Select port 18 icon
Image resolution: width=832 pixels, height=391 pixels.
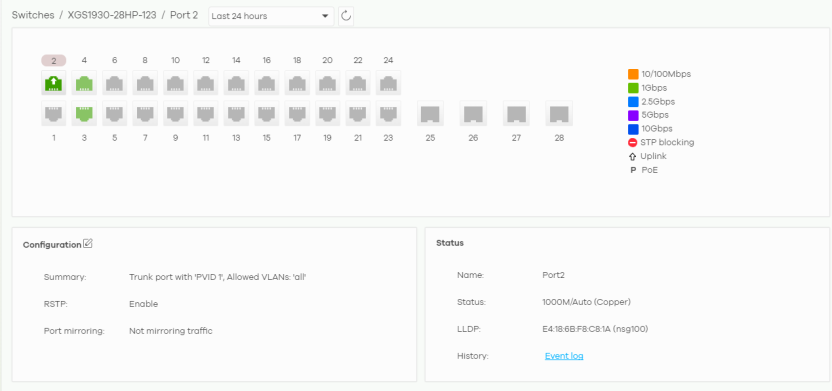[x=297, y=83]
